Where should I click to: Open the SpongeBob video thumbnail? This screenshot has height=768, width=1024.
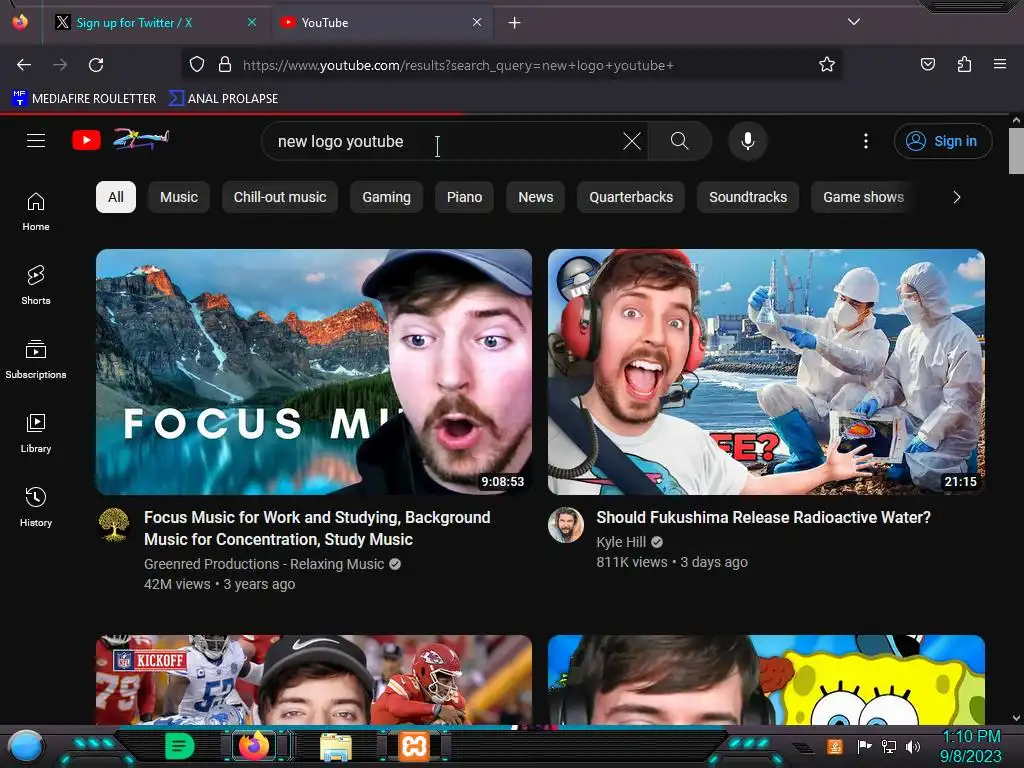click(766, 680)
